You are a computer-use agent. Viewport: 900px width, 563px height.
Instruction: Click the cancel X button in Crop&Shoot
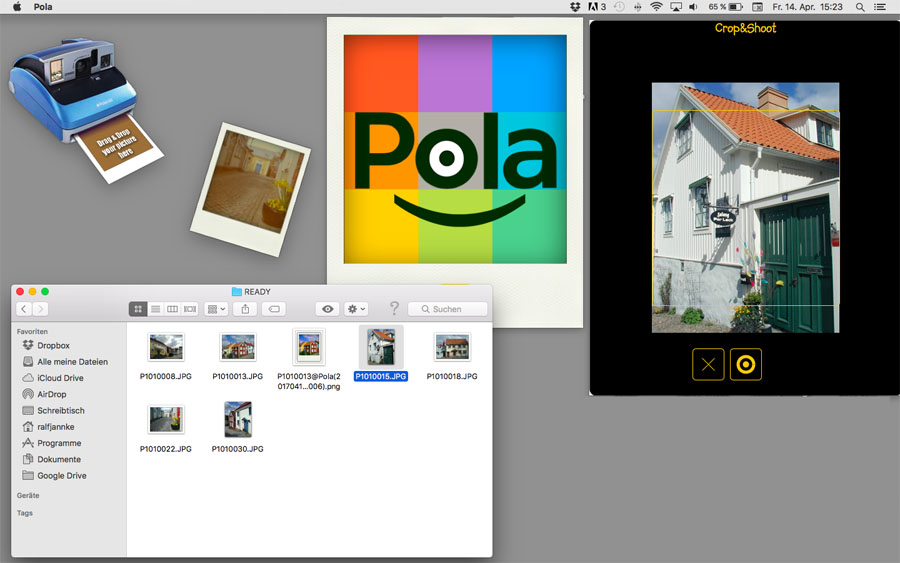[708, 364]
